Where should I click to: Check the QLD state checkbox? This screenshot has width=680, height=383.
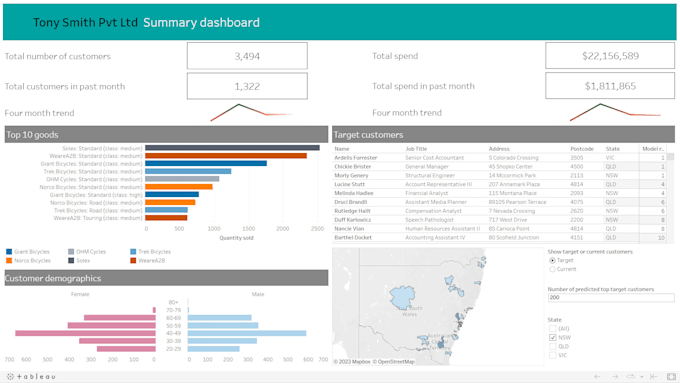tap(552, 347)
